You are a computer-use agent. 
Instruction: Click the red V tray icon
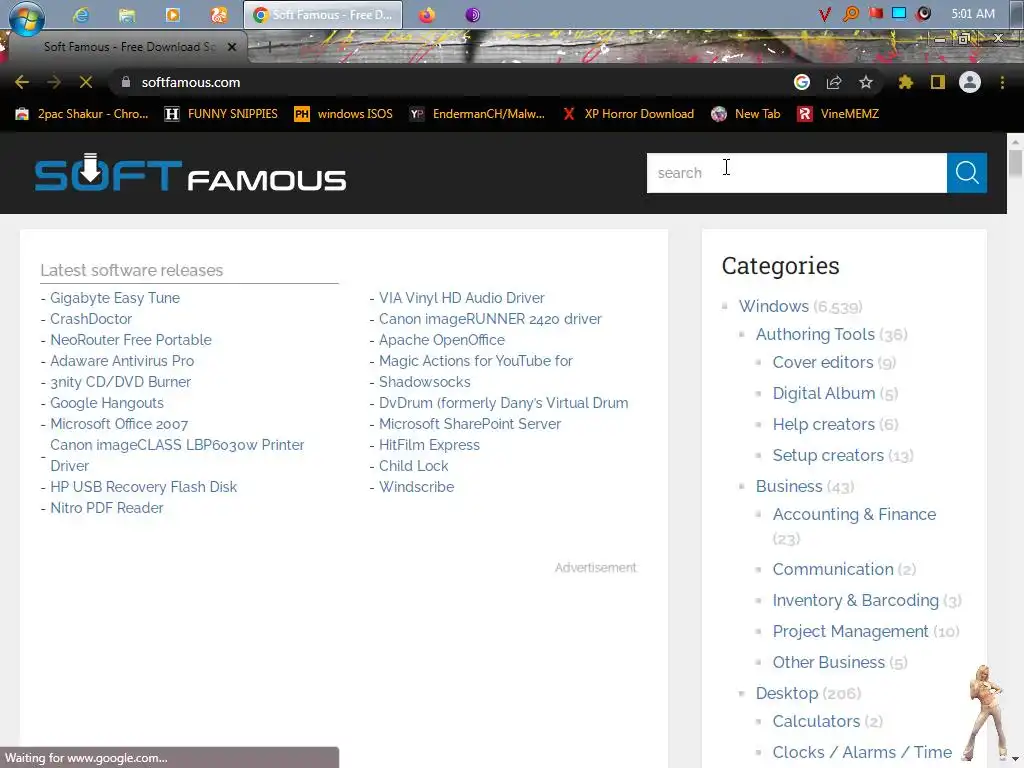point(825,14)
